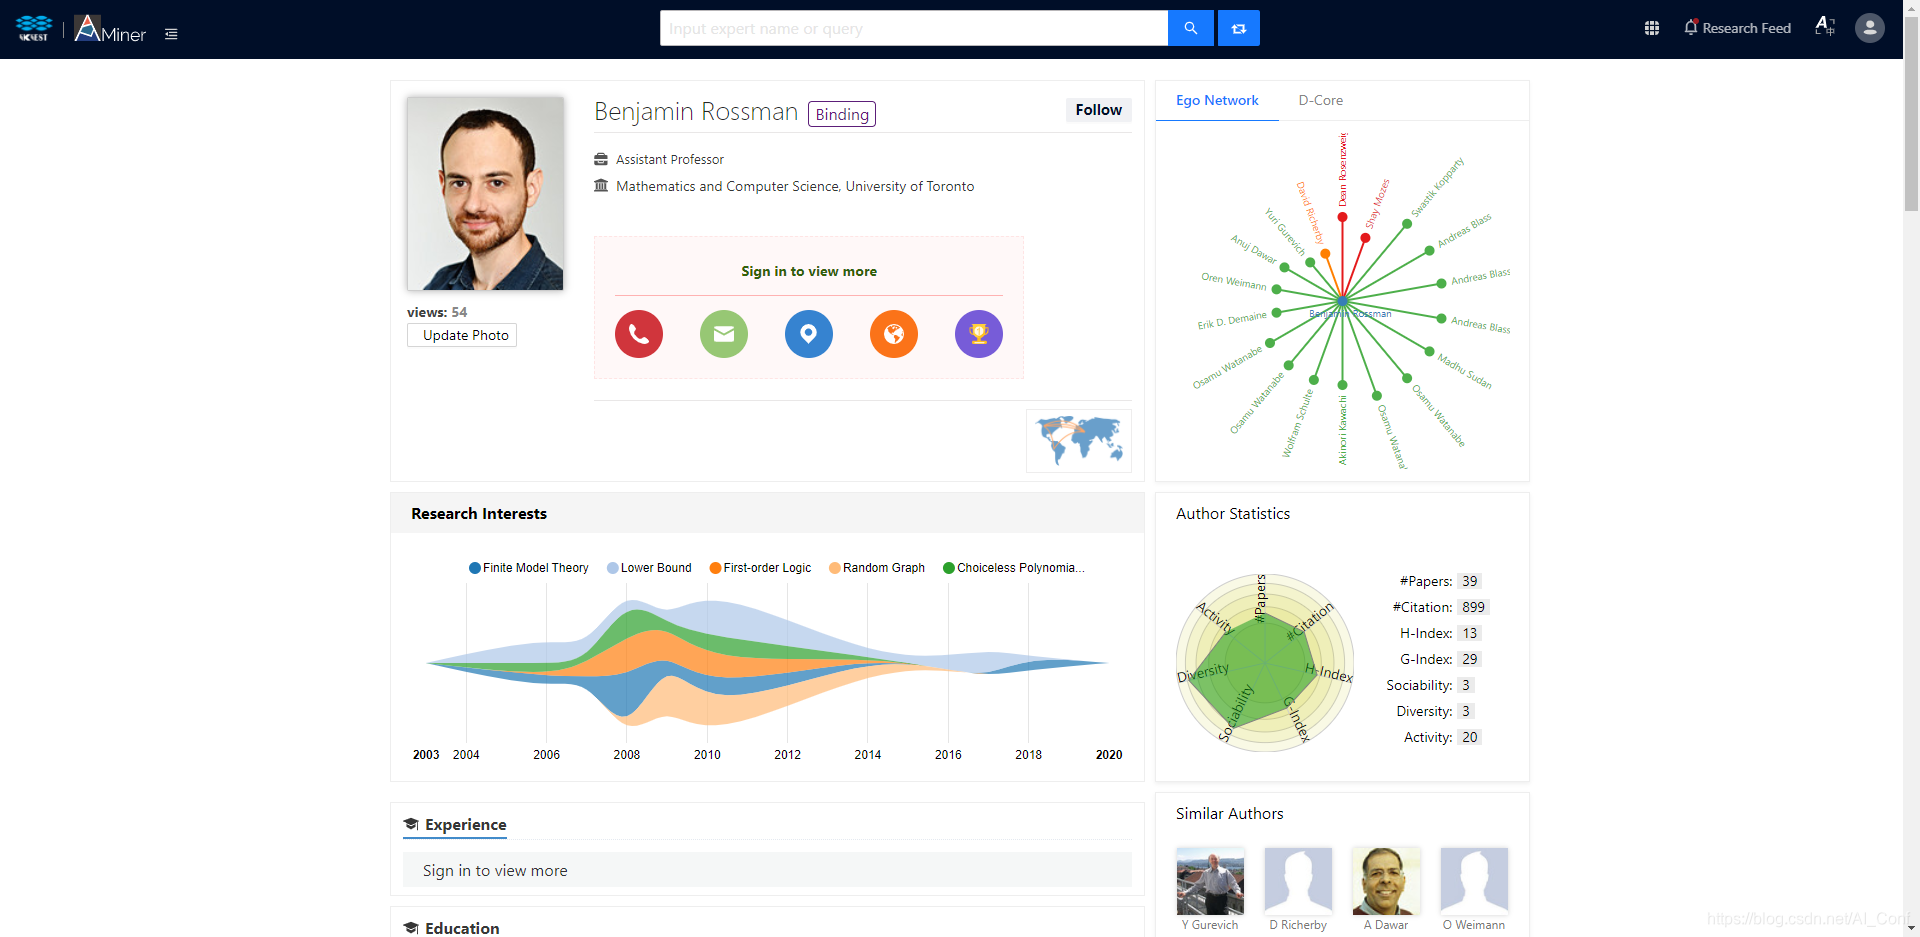Viewport: 1920px width, 937px height.
Task: Open the user account avatar menu
Action: (x=1870, y=28)
